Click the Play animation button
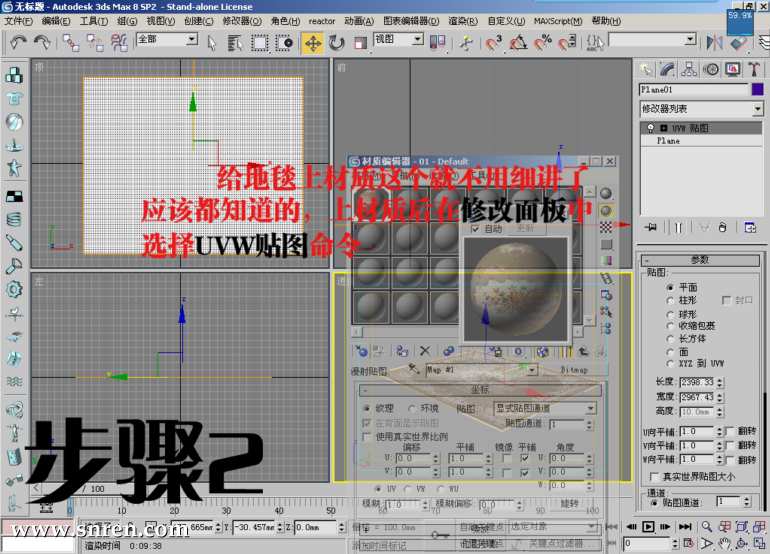The width and height of the screenshot is (770, 554). click(x=648, y=527)
